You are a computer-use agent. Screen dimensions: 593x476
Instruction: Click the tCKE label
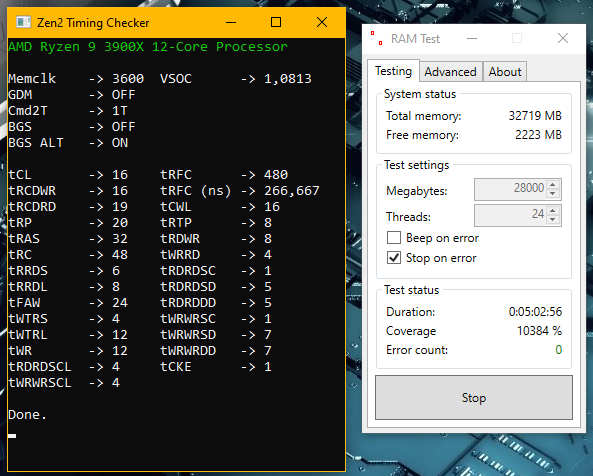point(176,367)
